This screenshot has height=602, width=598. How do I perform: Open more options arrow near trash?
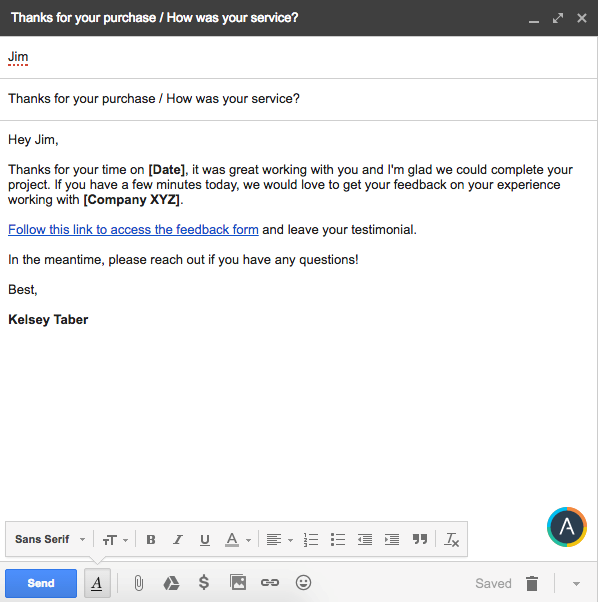576,584
